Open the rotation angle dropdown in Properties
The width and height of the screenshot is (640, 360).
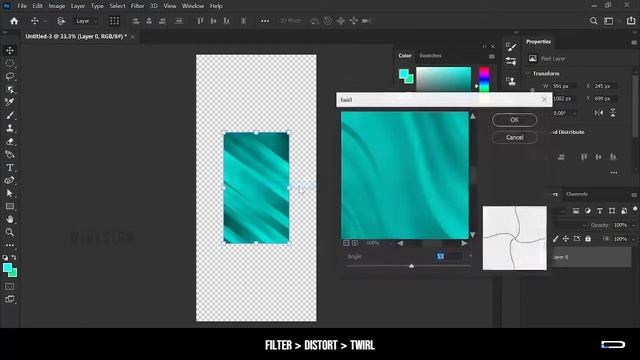tap(574, 113)
